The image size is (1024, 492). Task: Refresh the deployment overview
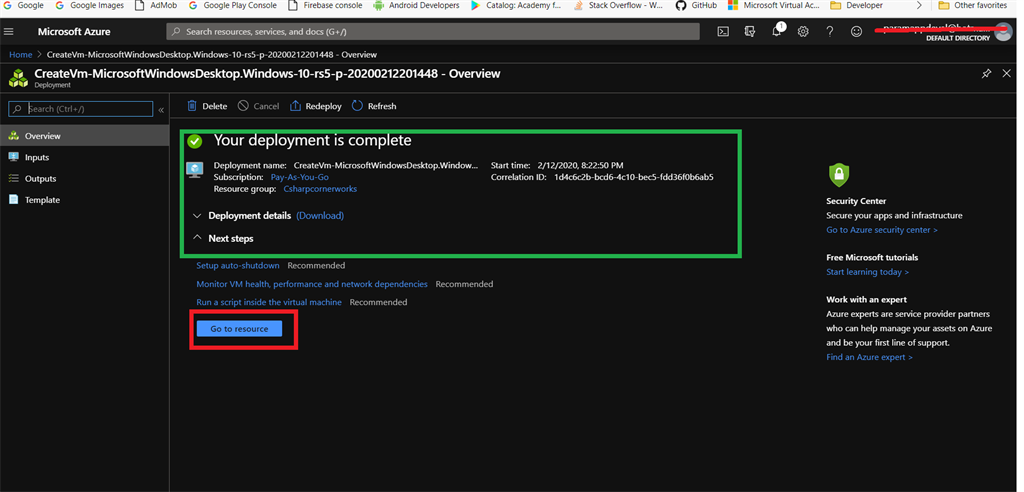(374, 106)
